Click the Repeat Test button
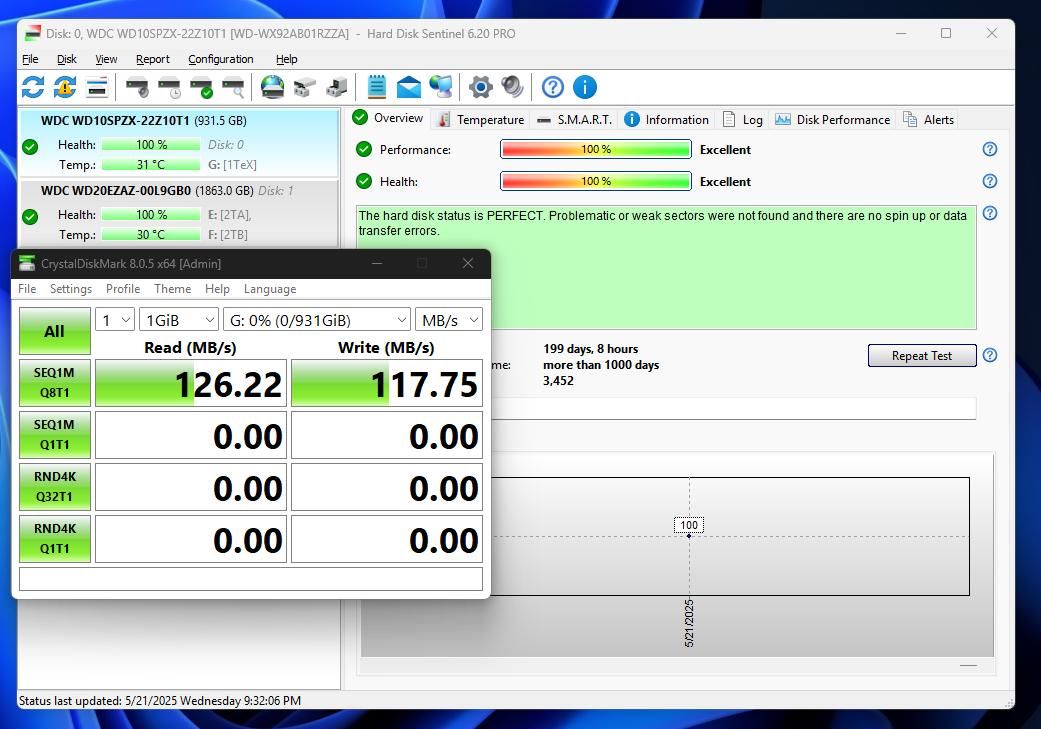 (921, 355)
